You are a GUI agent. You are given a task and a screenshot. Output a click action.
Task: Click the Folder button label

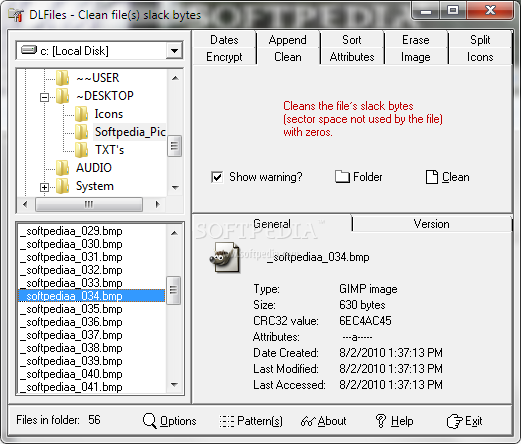point(368,177)
